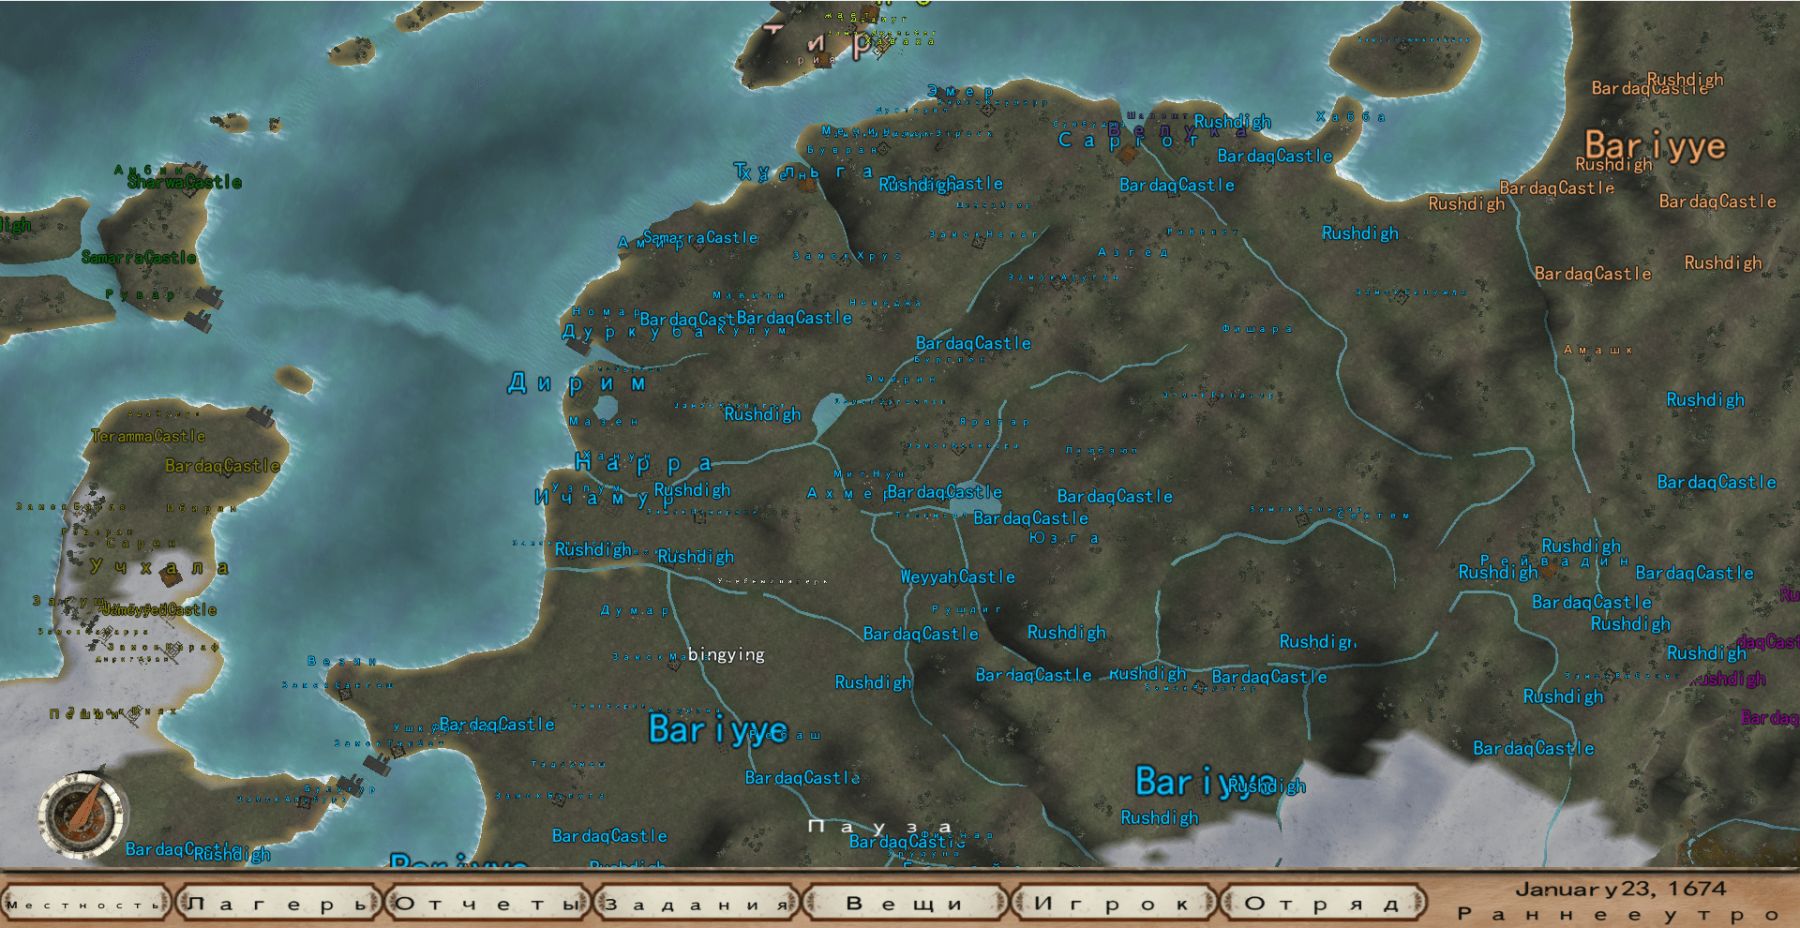1800x928 pixels.
Task: Click the WeyyahCastle map label
Action: tap(957, 577)
